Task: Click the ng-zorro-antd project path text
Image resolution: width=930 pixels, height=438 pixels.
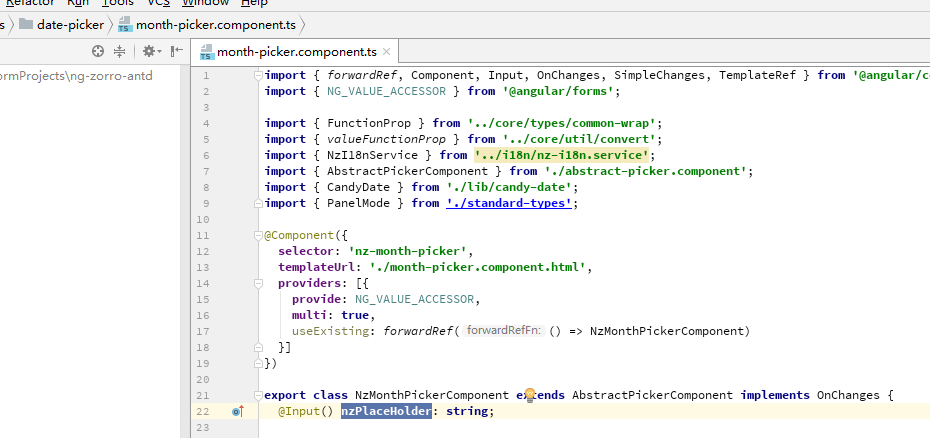Action: 77,76
